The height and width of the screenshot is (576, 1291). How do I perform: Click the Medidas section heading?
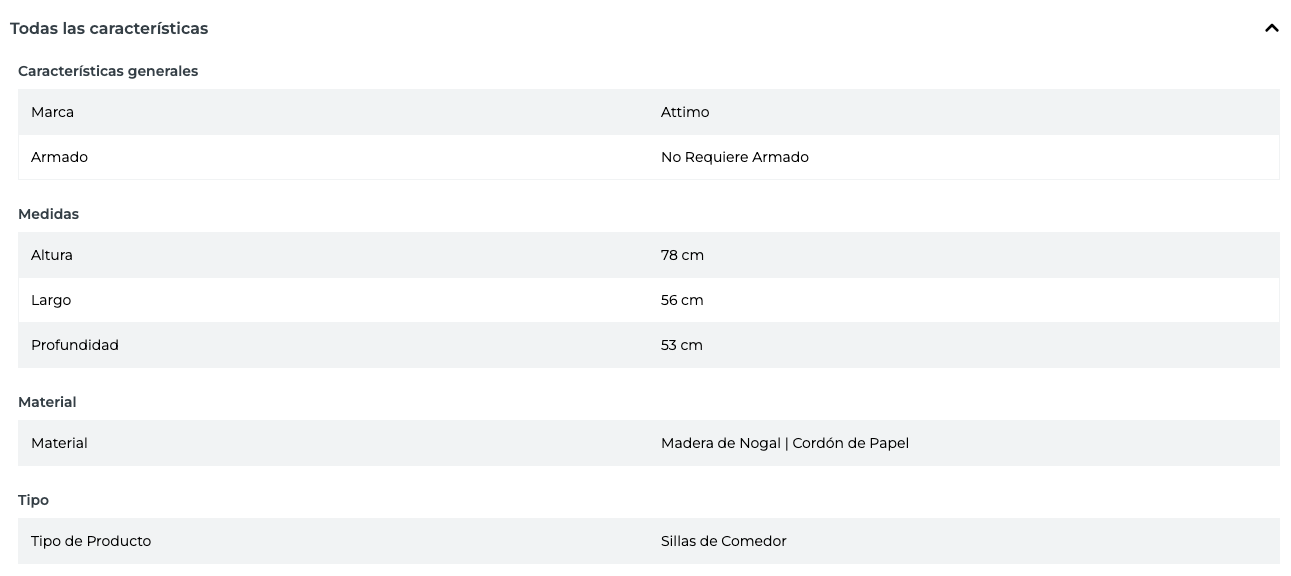coord(48,214)
